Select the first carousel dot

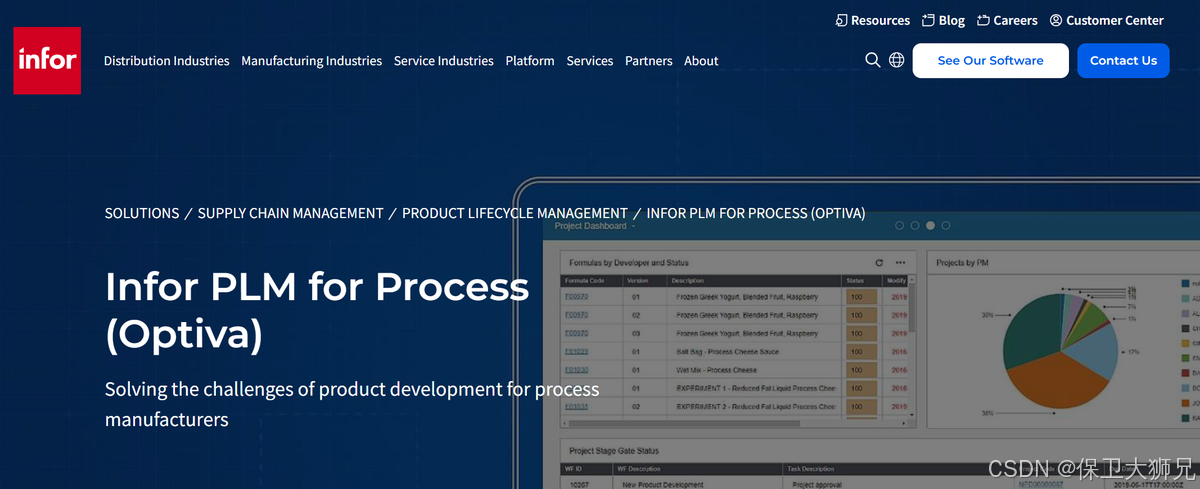pyautogui.click(x=900, y=226)
